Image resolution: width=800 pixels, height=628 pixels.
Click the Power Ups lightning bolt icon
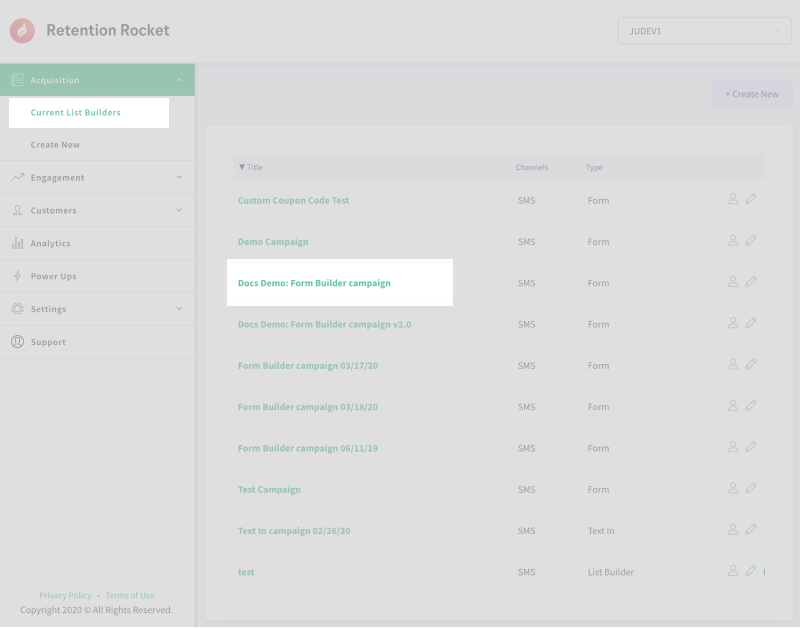pyautogui.click(x=16, y=276)
